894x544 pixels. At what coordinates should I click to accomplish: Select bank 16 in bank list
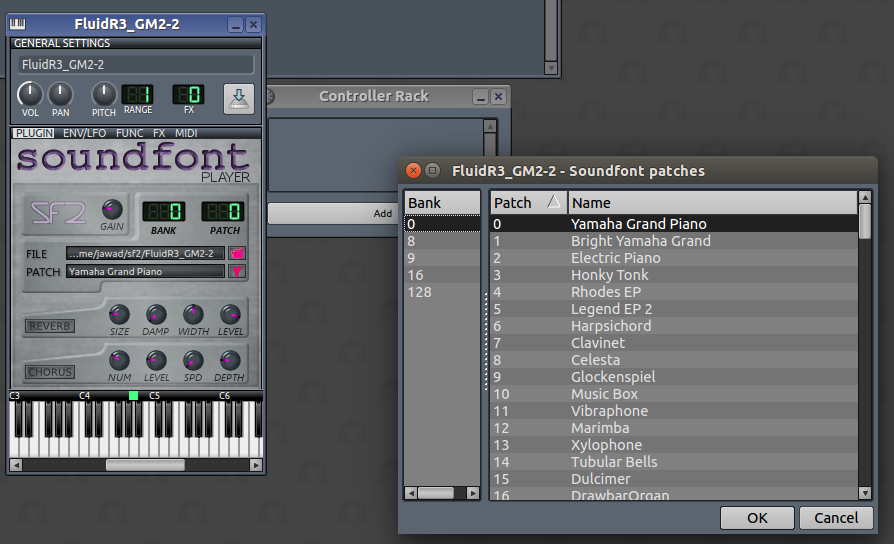coord(442,275)
